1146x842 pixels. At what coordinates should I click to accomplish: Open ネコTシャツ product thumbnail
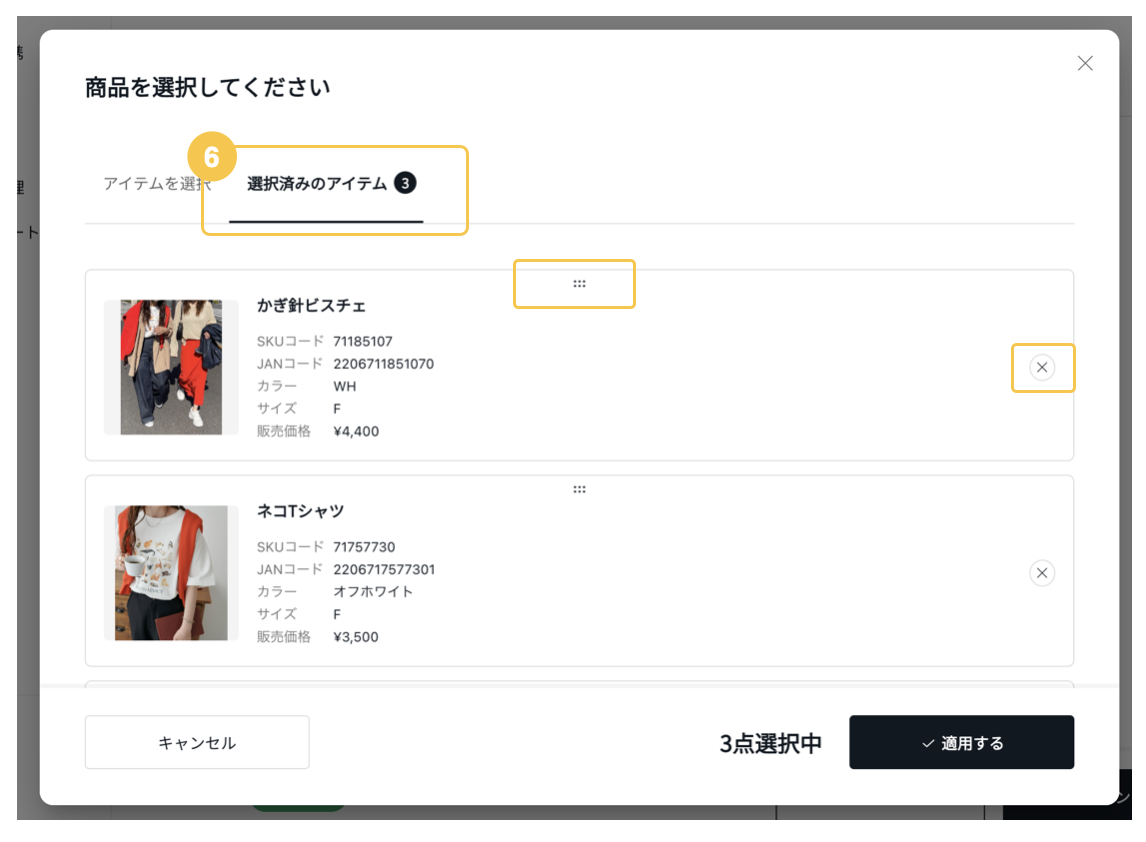(x=171, y=573)
